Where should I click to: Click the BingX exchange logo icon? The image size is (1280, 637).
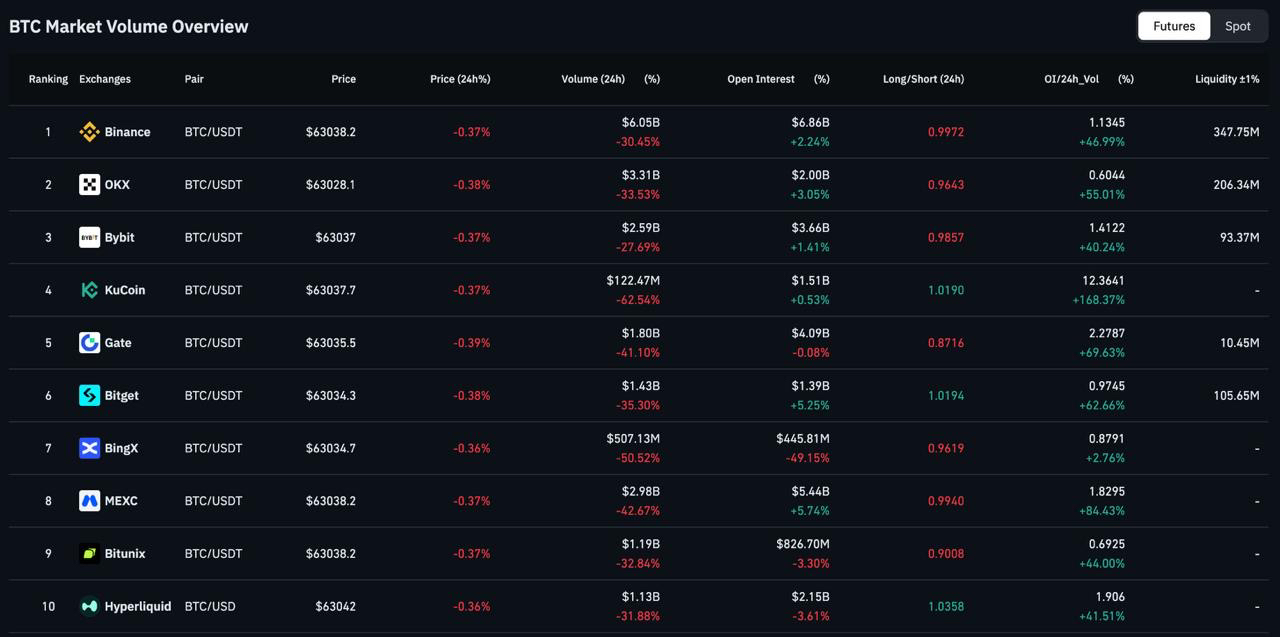89,448
